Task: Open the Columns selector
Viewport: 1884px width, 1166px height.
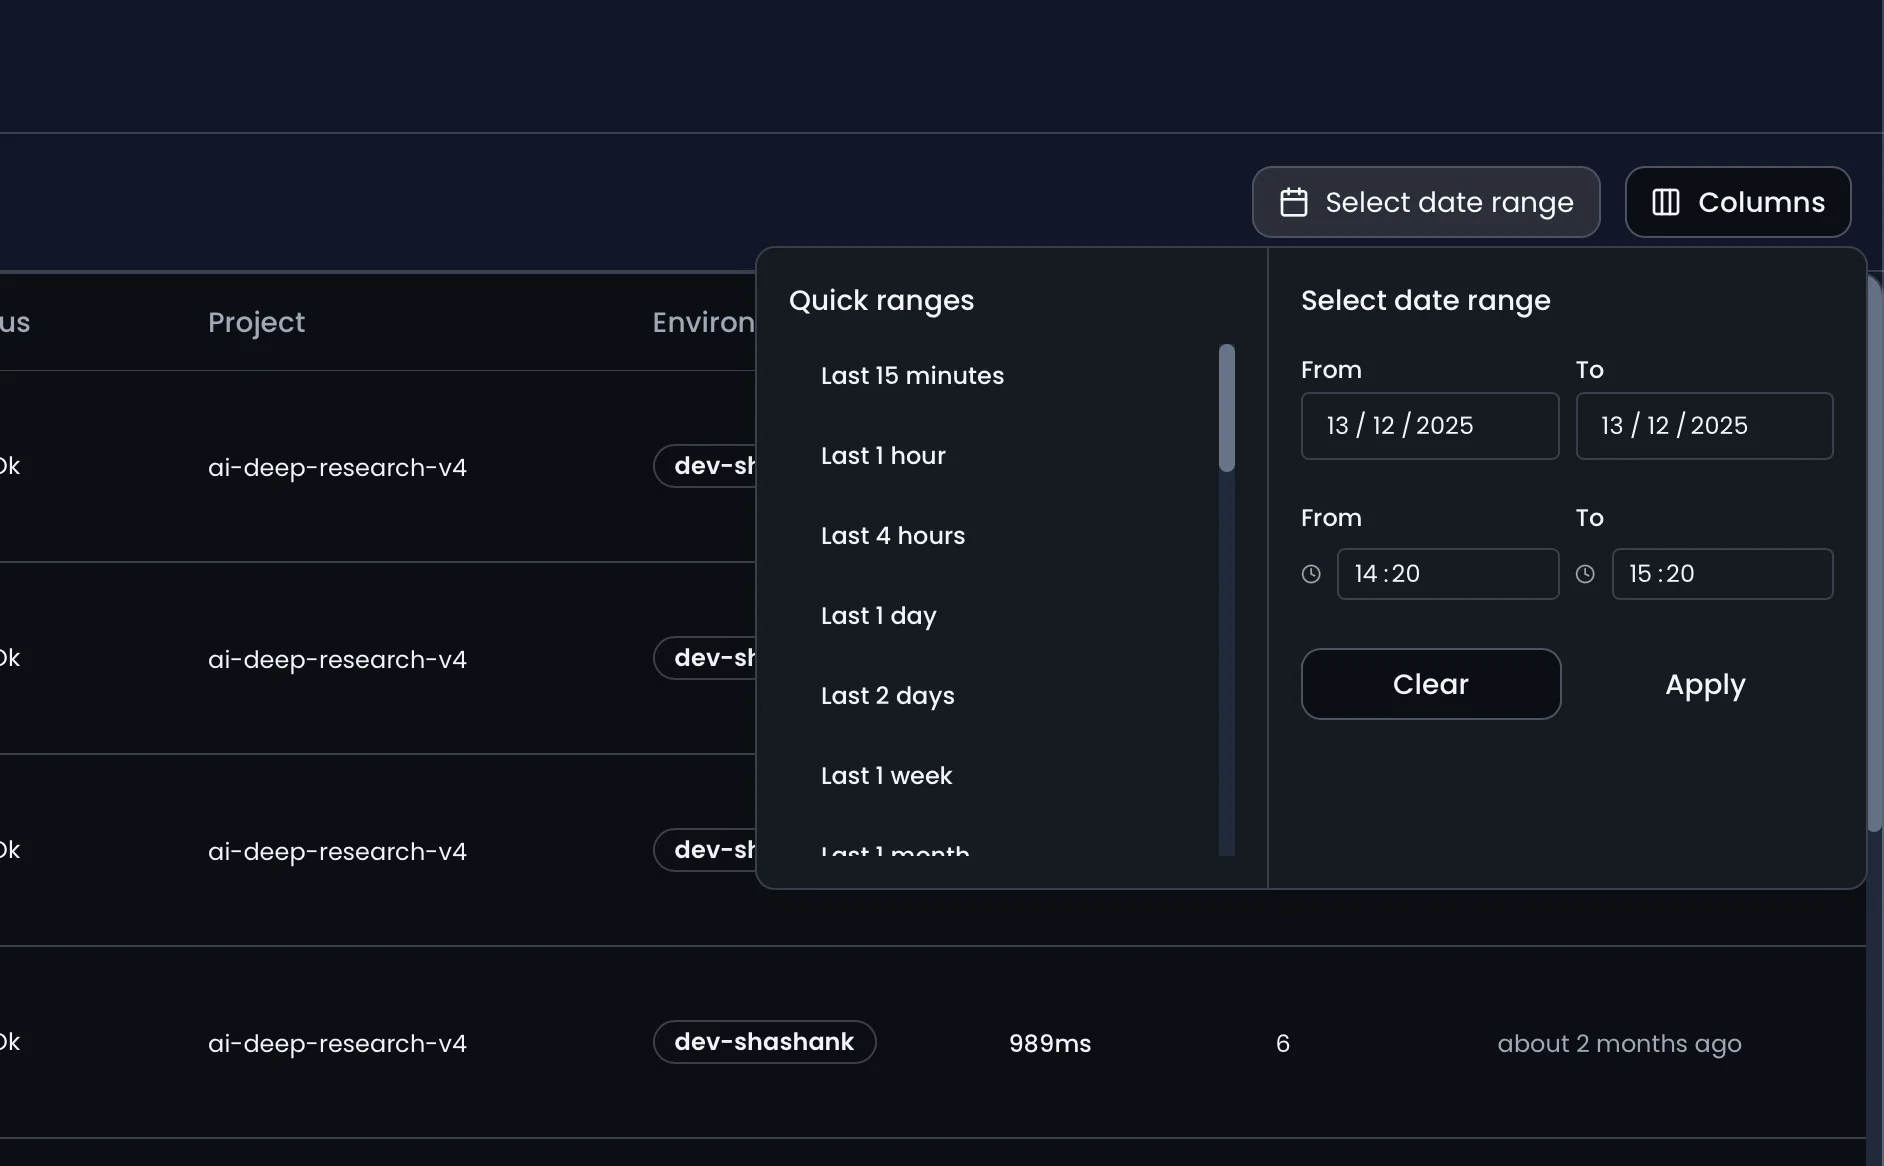Action: click(1737, 202)
